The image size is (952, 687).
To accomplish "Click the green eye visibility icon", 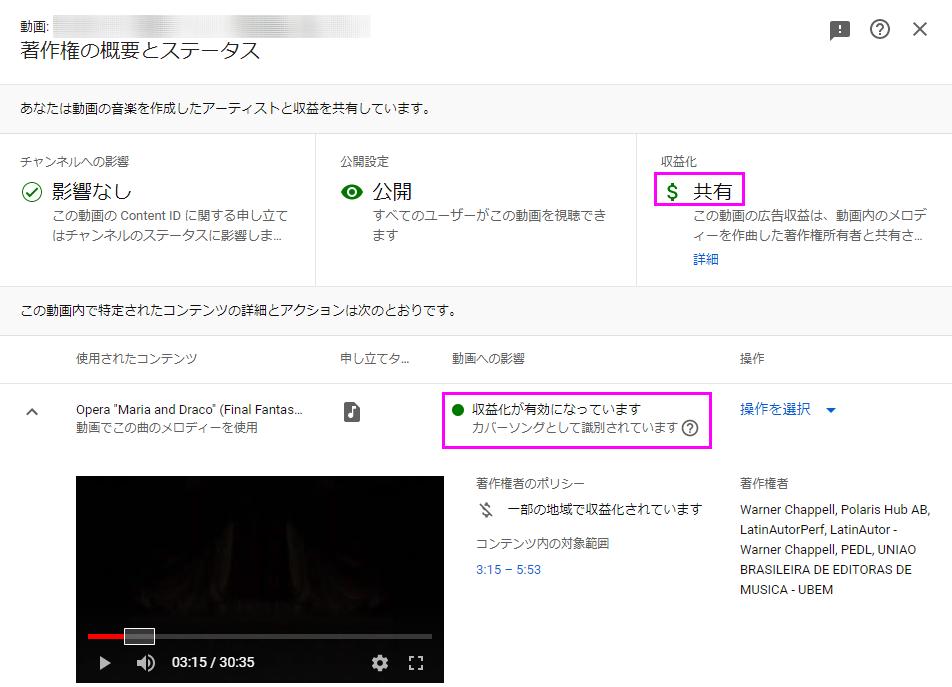I will [x=352, y=191].
